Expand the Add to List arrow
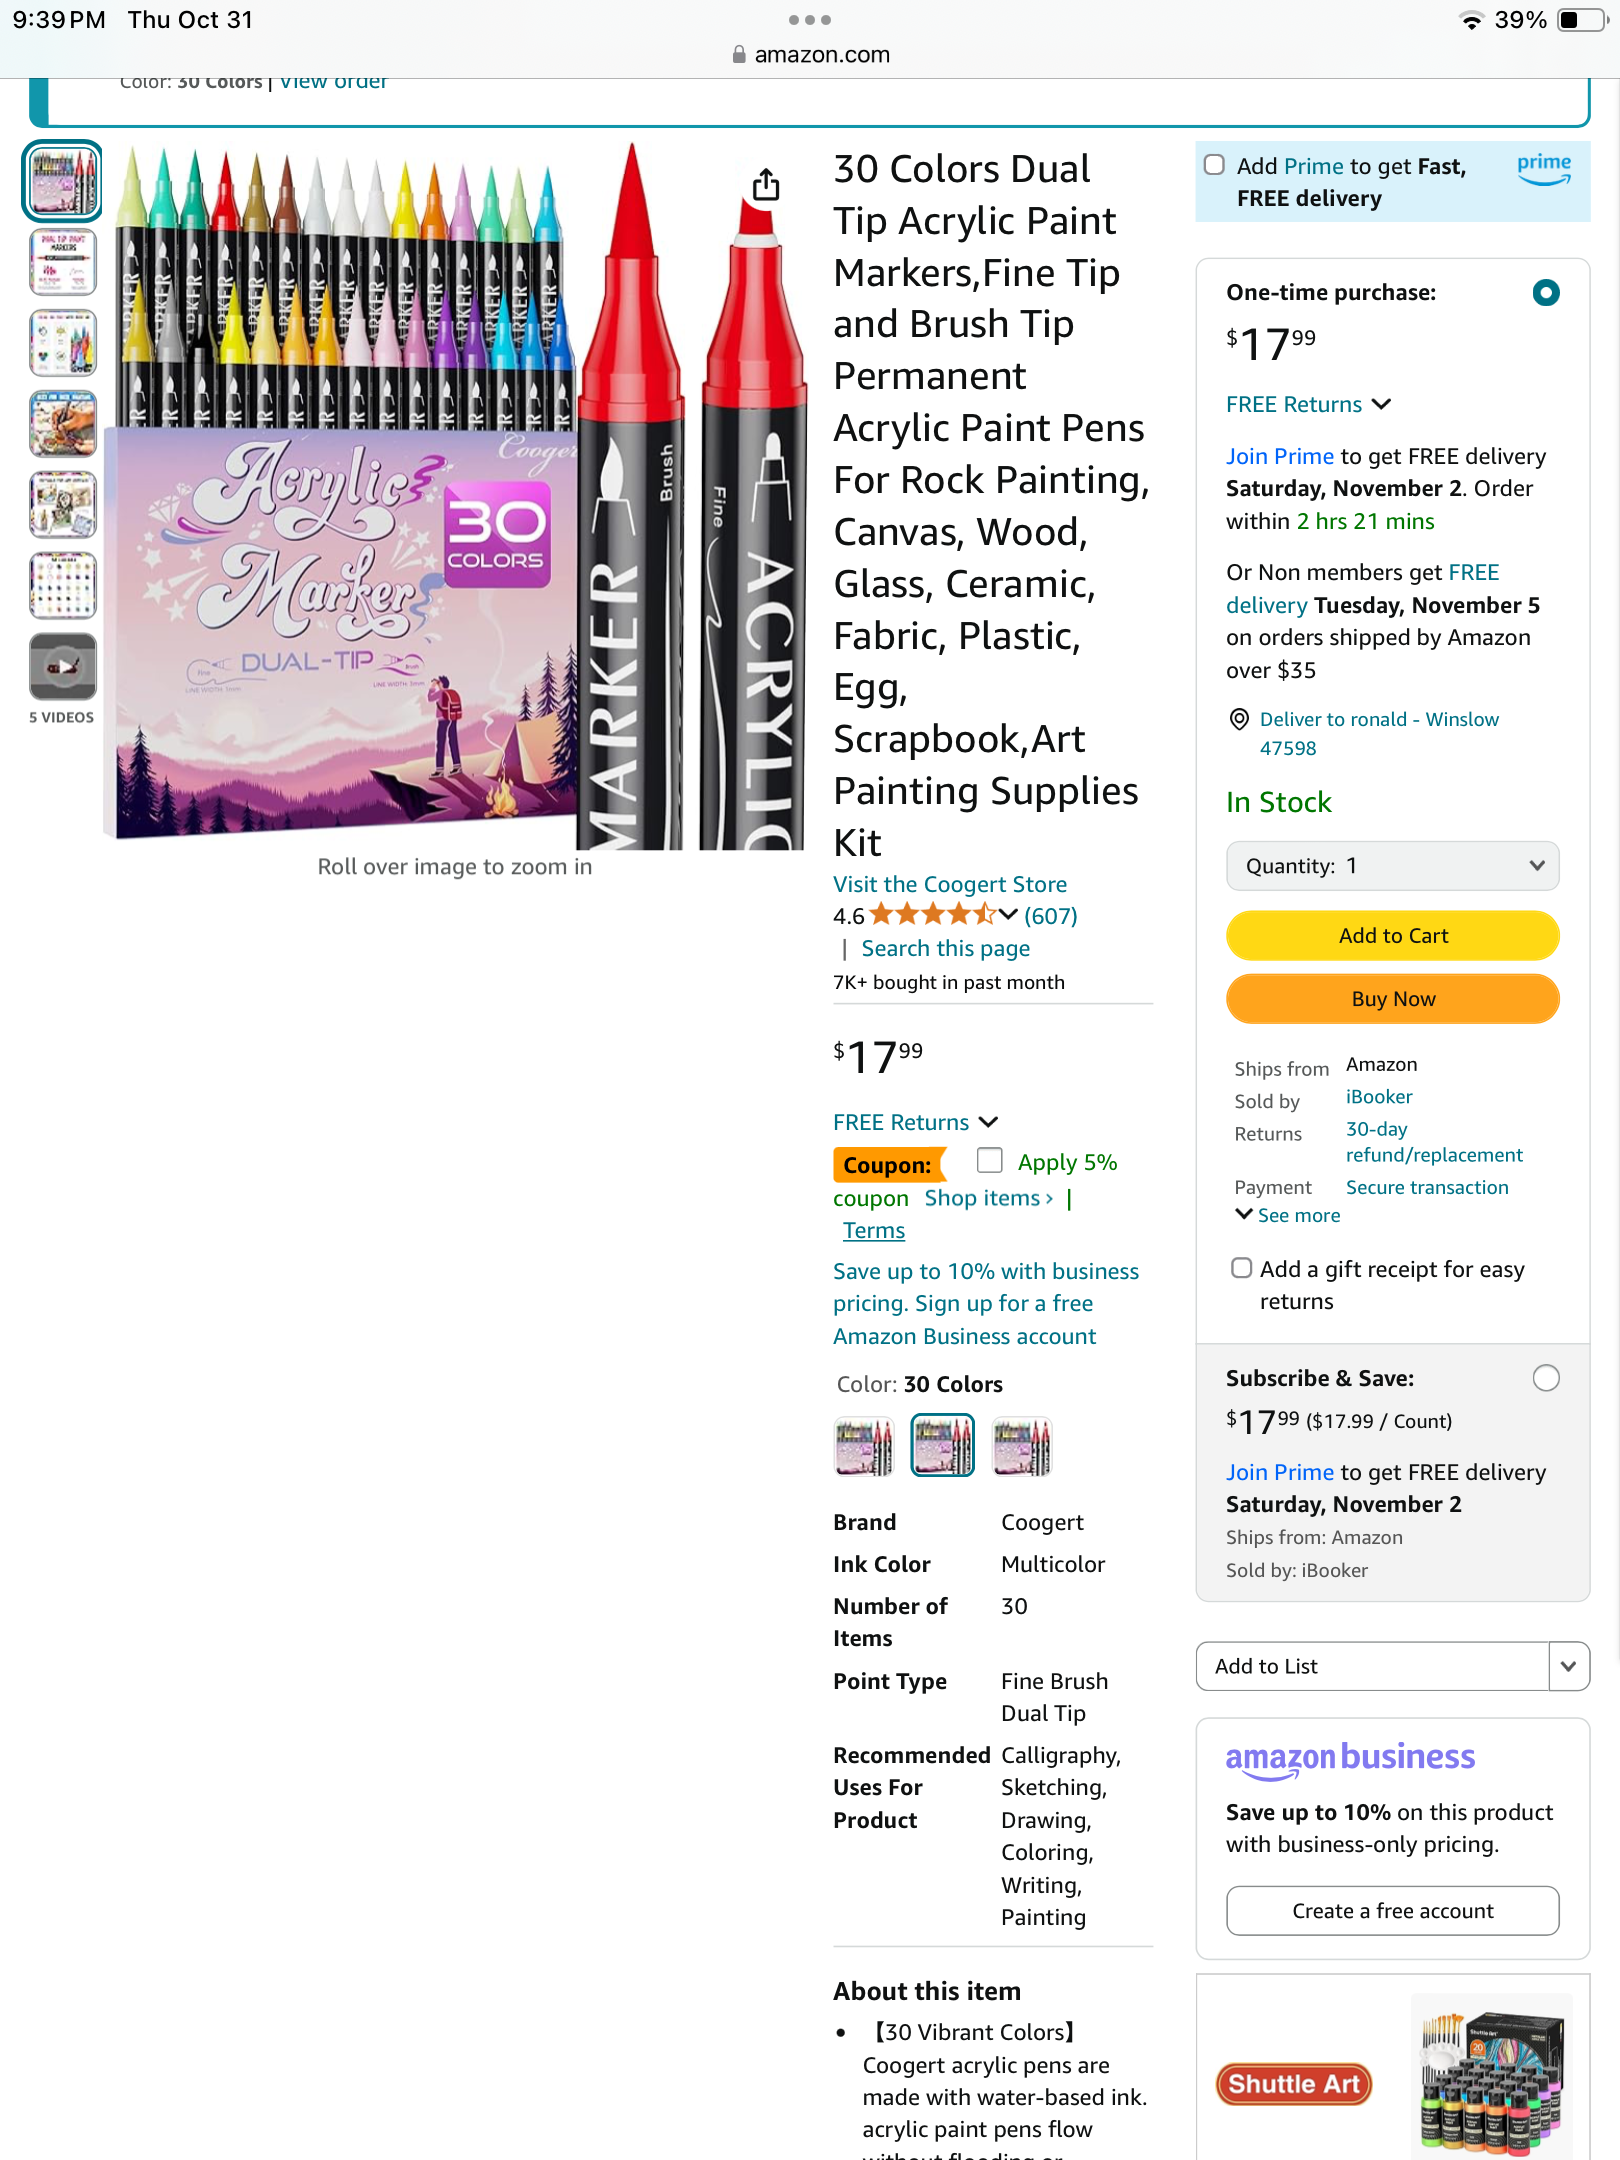1620x2160 pixels. tap(1569, 1666)
